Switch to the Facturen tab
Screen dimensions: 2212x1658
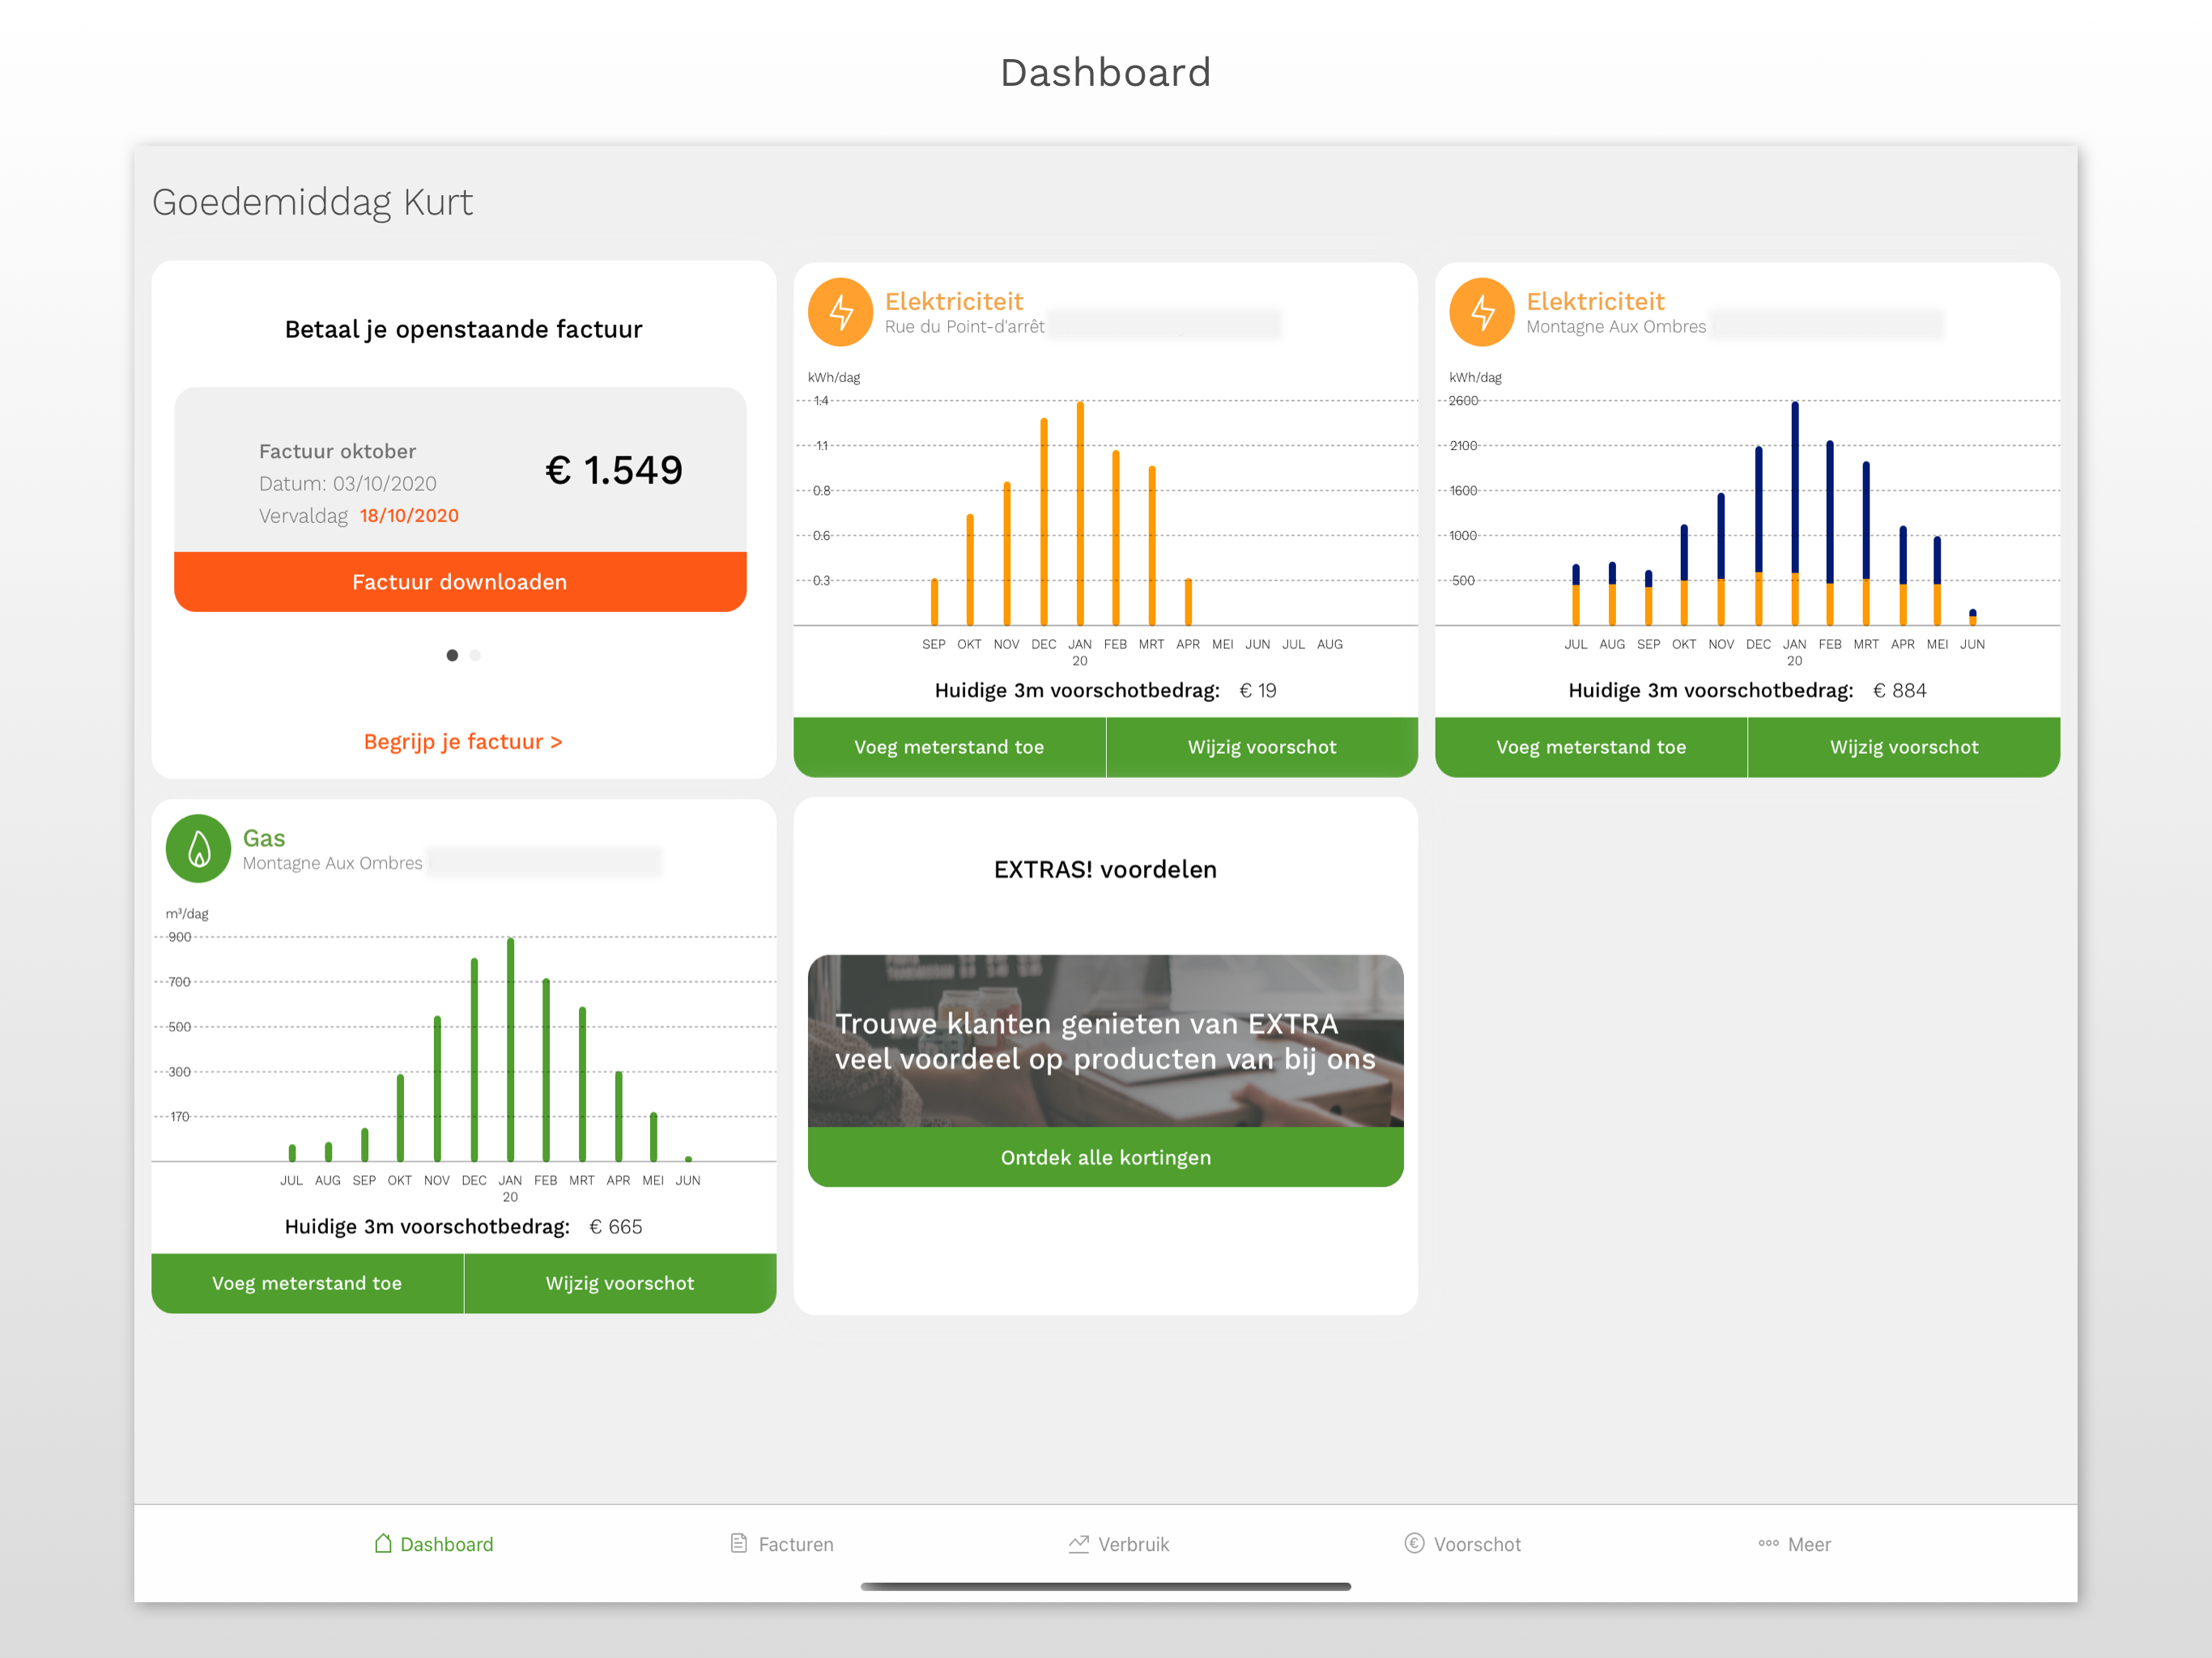point(795,1543)
